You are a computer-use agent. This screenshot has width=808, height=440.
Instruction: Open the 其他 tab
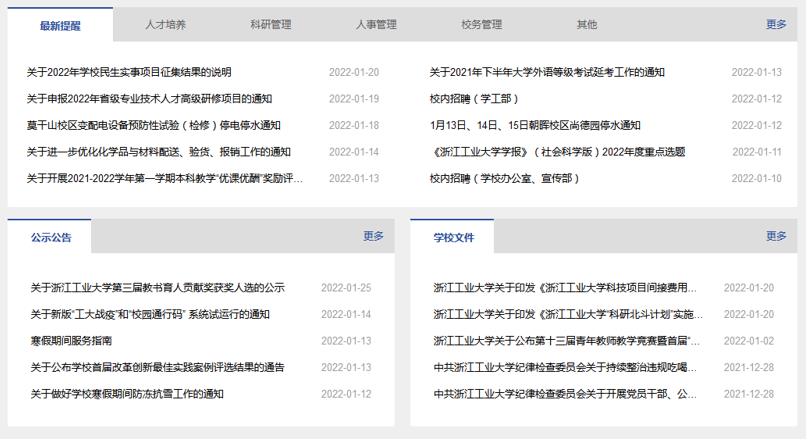tap(586, 25)
